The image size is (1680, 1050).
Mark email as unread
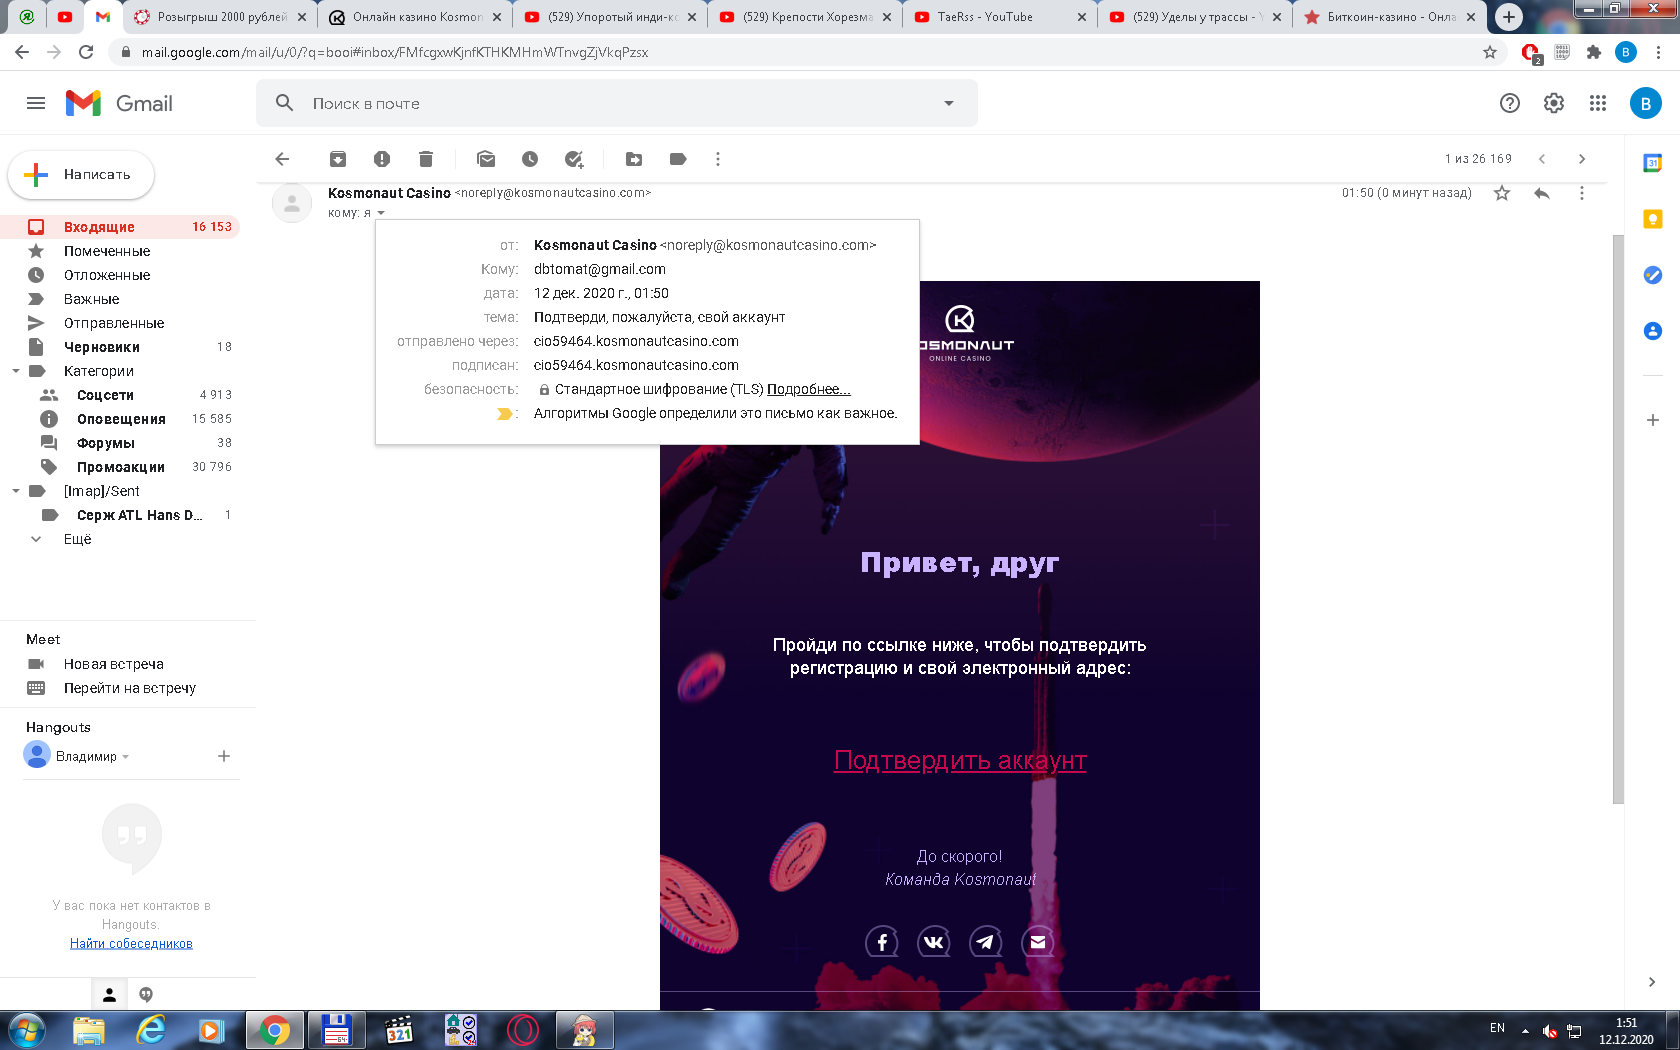[486, 159]
